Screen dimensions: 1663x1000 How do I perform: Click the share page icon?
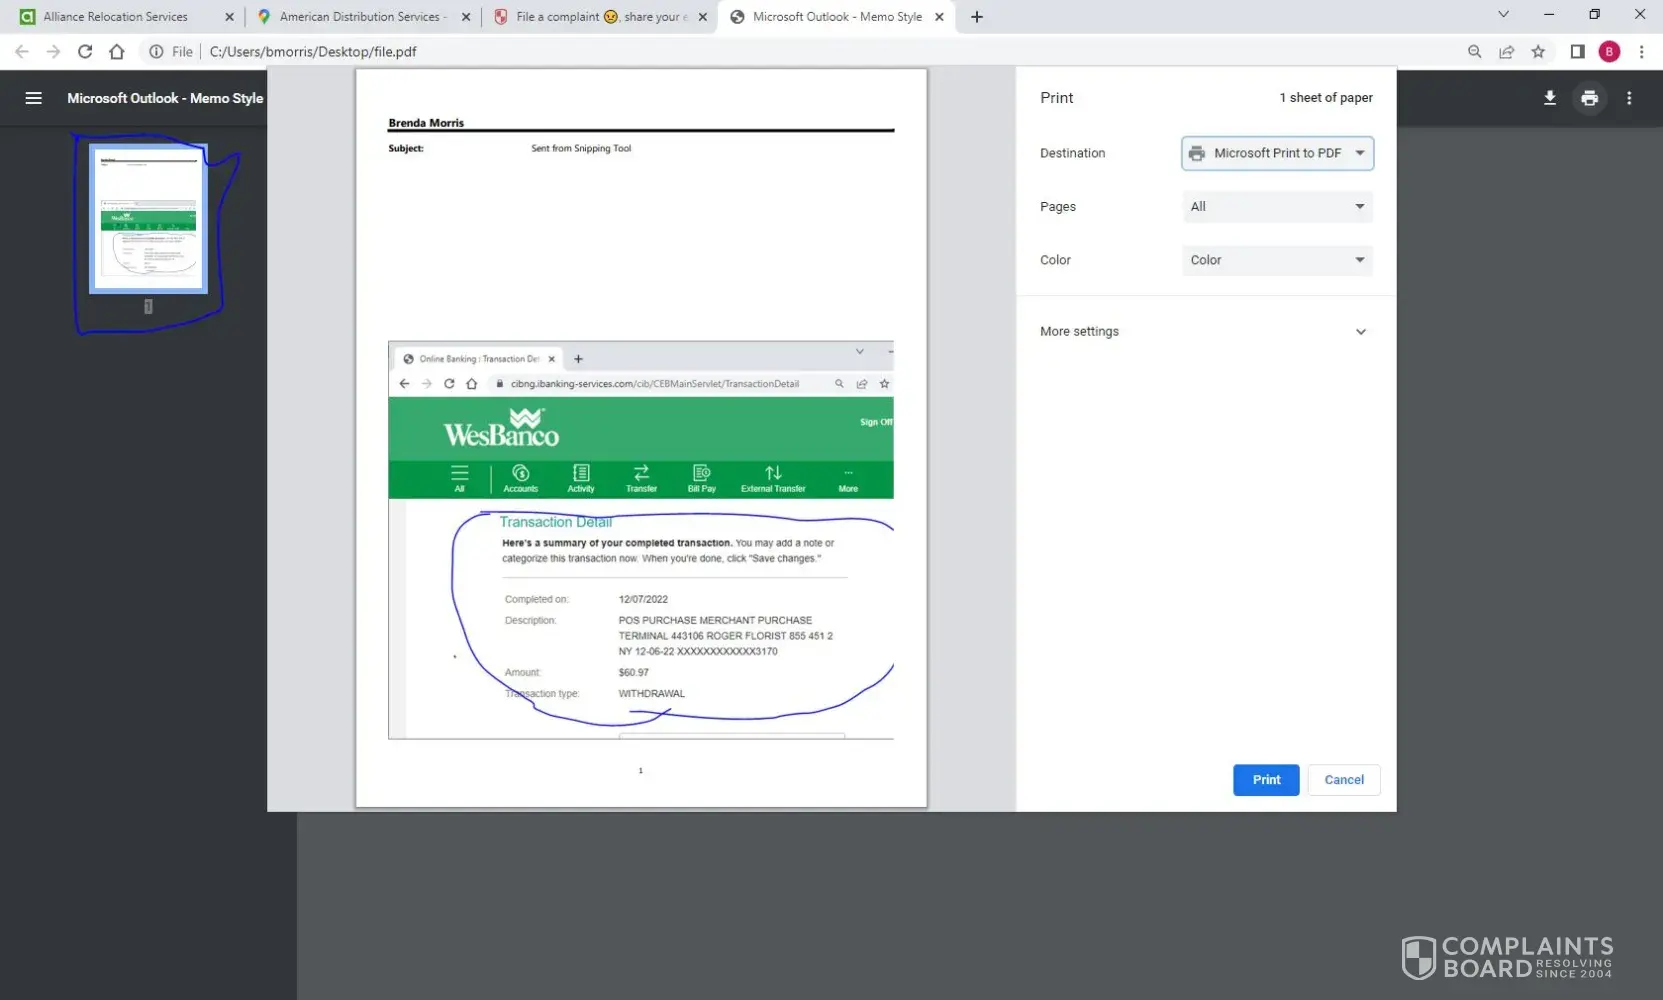(1506, 52)
